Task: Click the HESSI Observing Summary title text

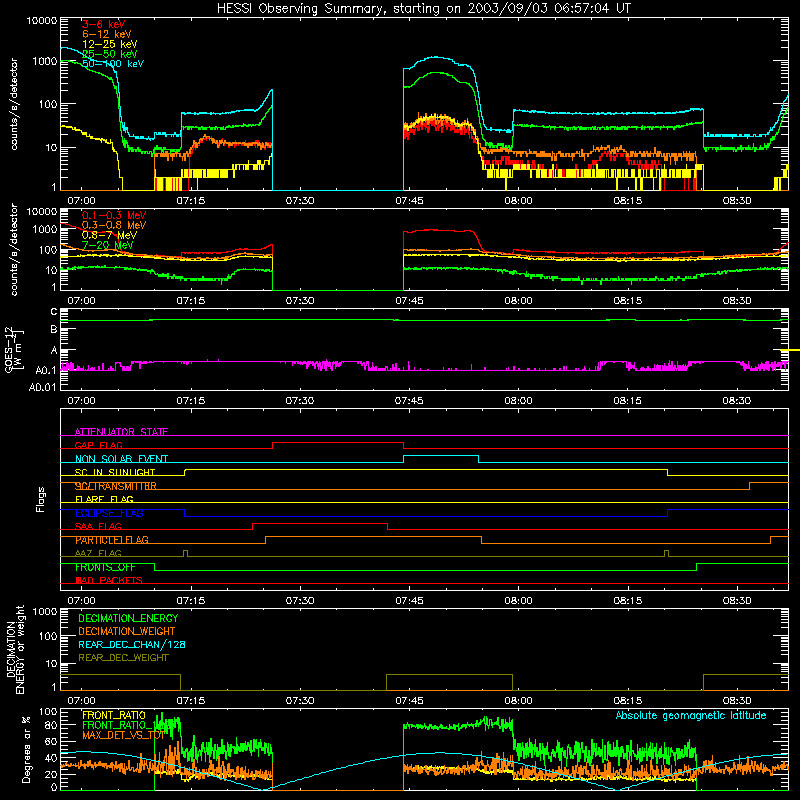Action: point(424,9)
